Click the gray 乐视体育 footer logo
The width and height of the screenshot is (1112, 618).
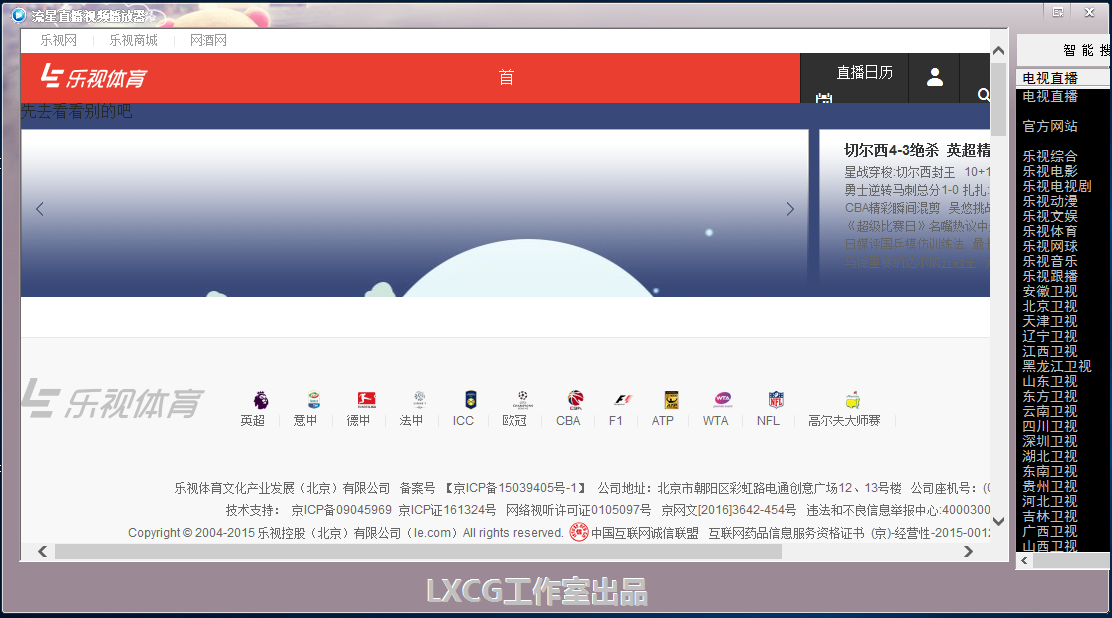pos(112,399)
